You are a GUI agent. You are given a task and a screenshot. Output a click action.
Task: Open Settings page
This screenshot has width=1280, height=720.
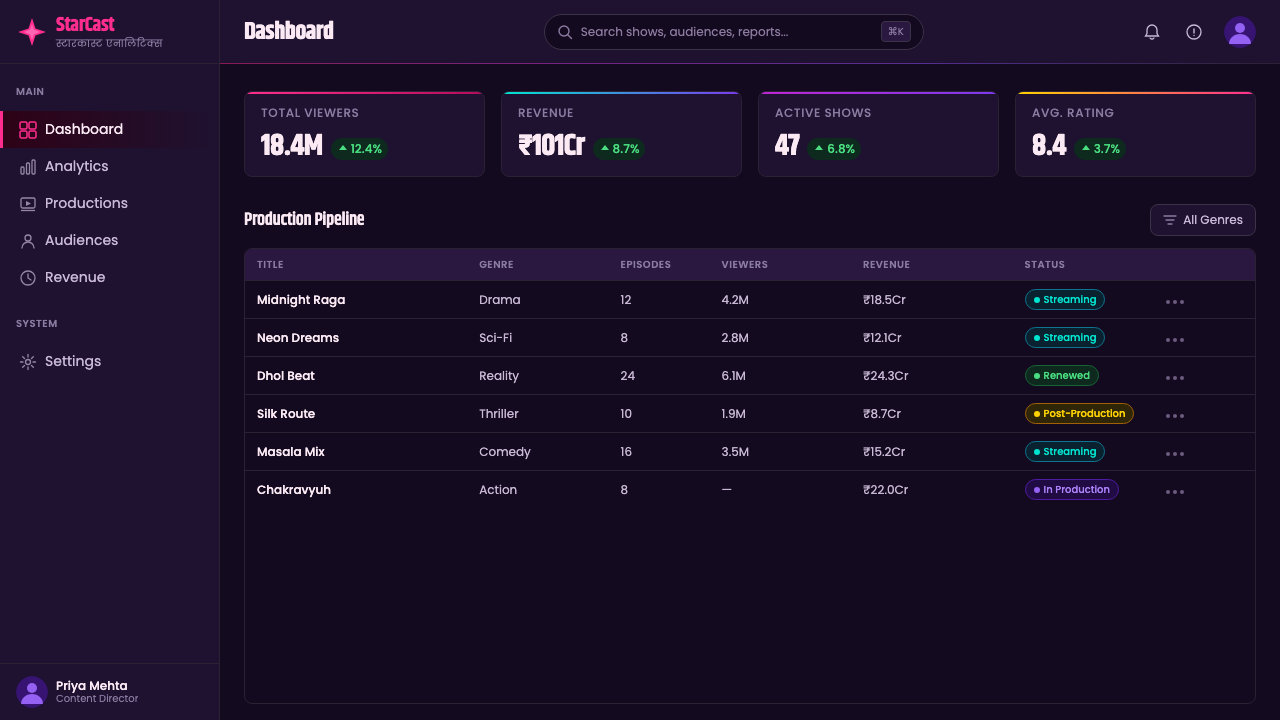(110, 362)
